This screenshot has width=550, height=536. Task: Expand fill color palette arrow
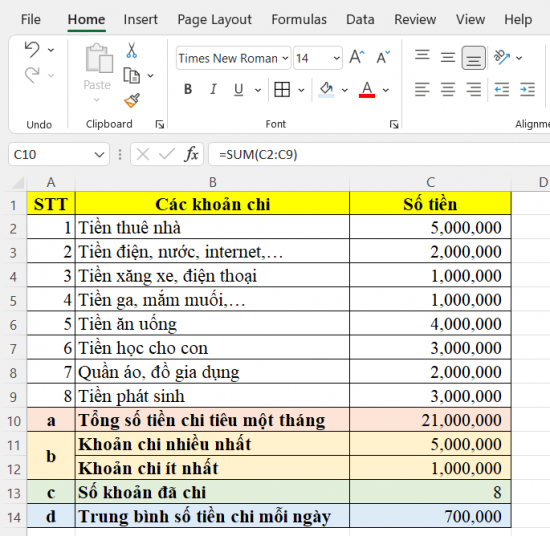click(x=345, y=90)
